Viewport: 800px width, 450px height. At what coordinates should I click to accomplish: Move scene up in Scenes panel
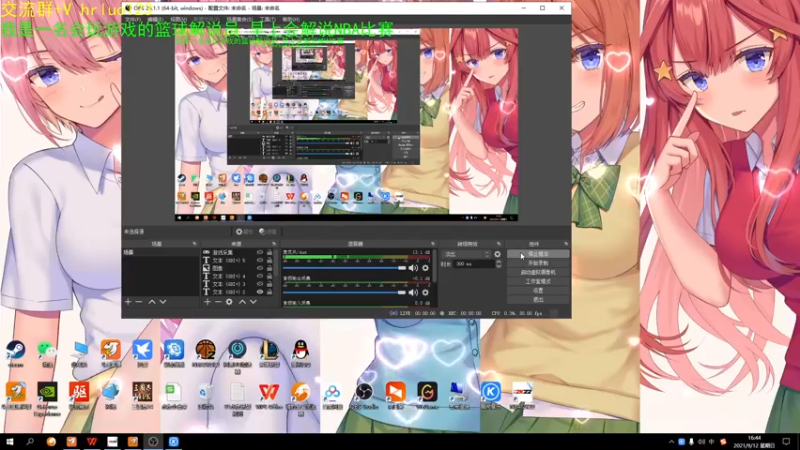point(152,302)
